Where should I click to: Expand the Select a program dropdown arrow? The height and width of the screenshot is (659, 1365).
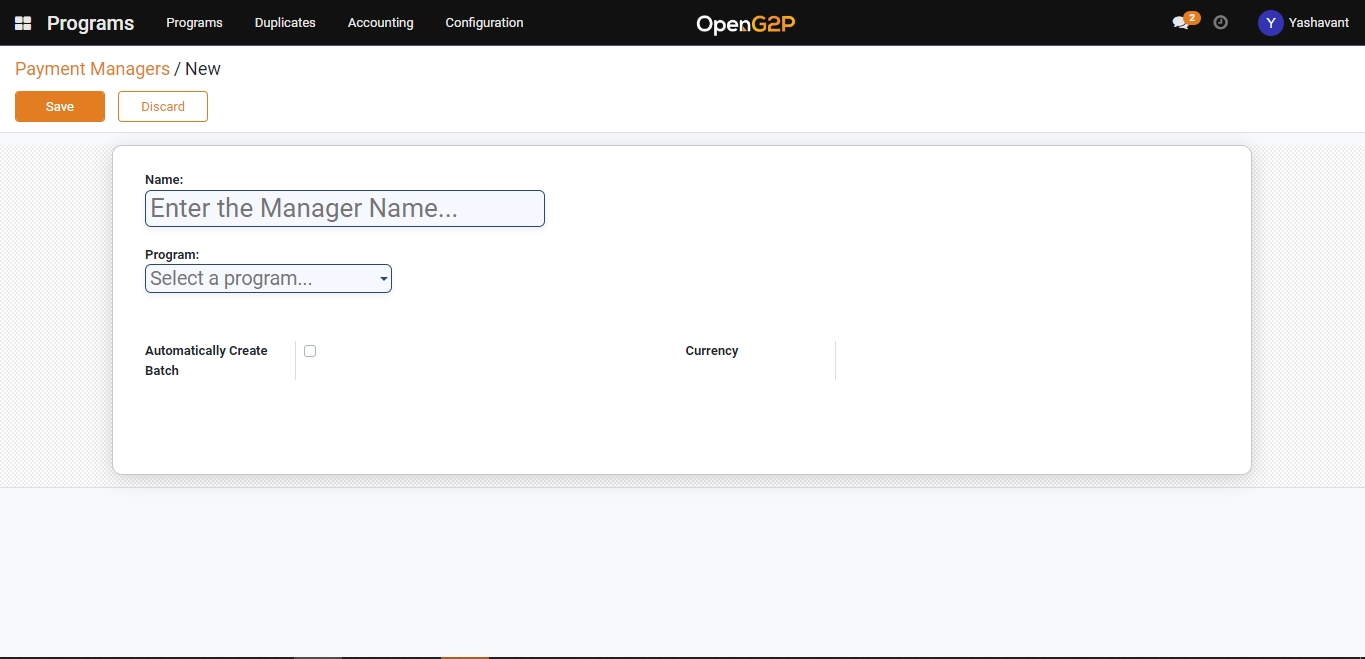(x=383, y=279)
